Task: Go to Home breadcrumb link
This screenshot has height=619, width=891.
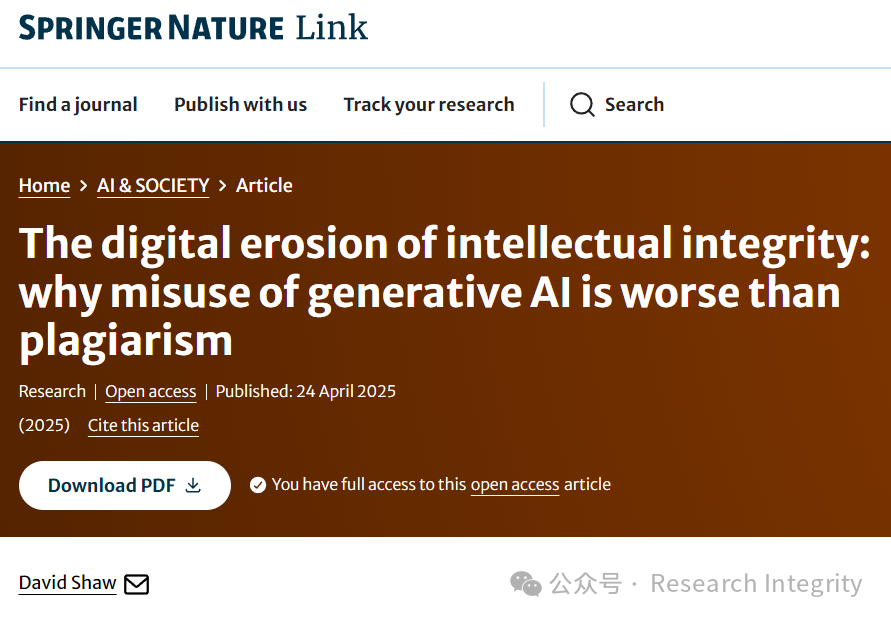Action: click(x=44, y=186)
